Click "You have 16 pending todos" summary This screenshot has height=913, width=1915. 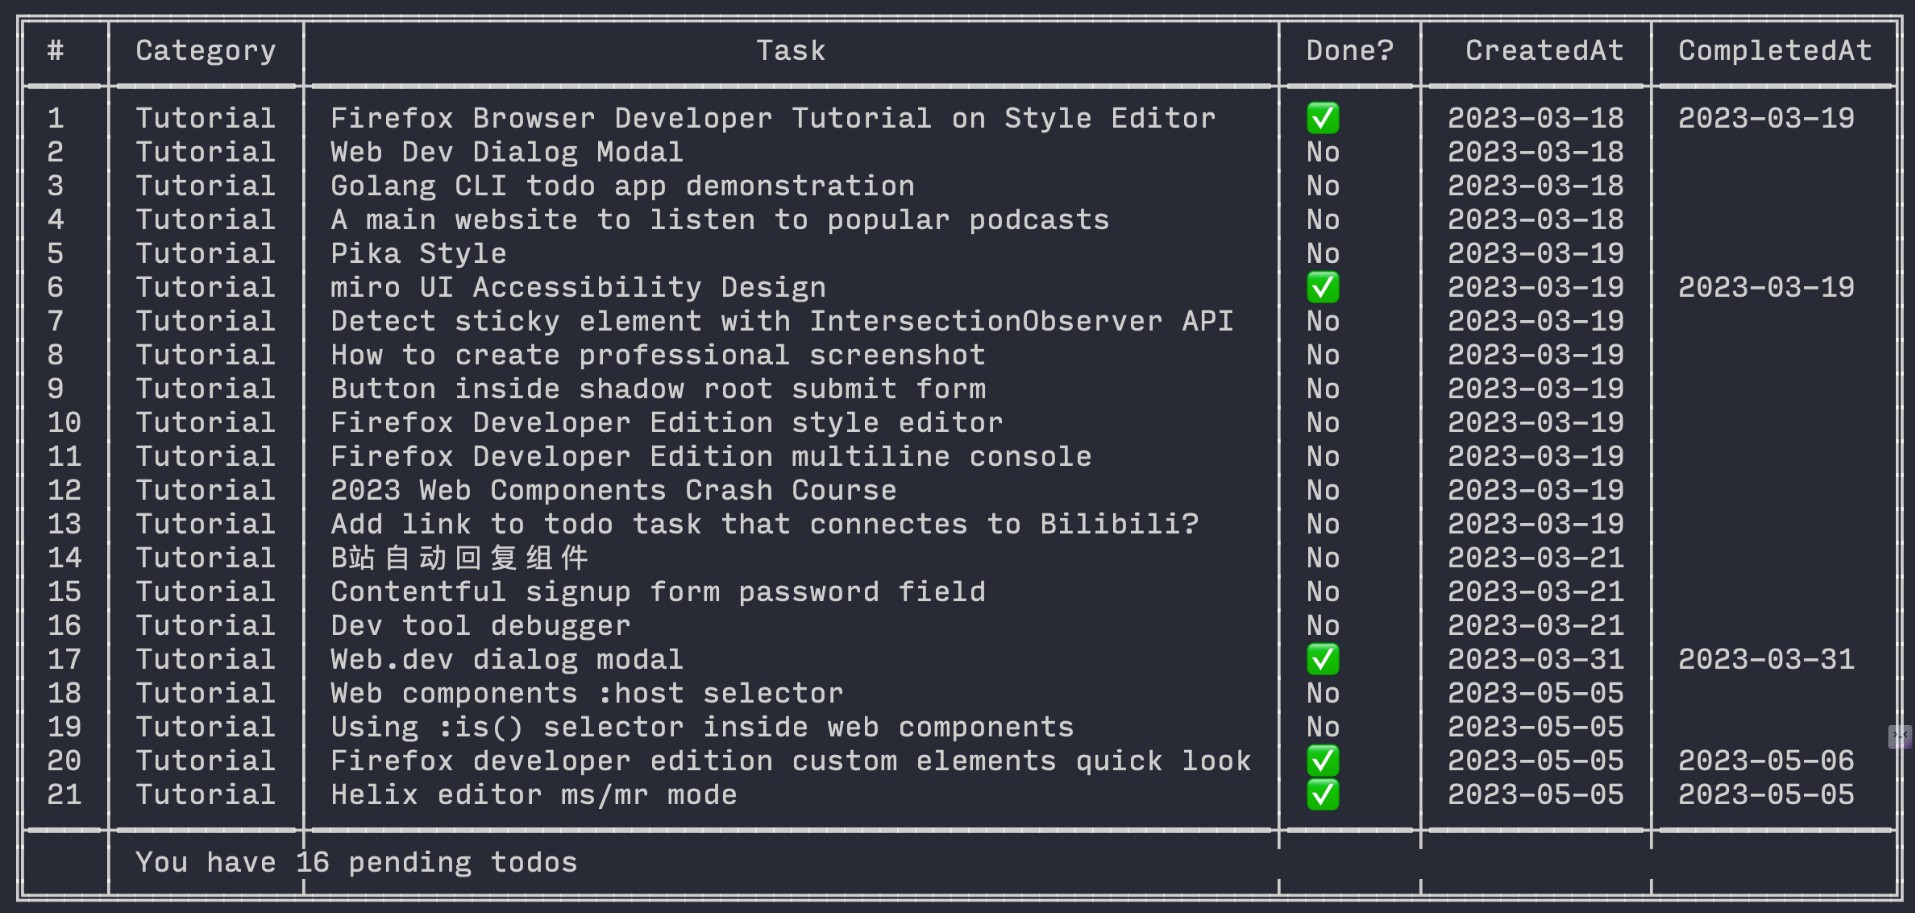tap(357, 863)
